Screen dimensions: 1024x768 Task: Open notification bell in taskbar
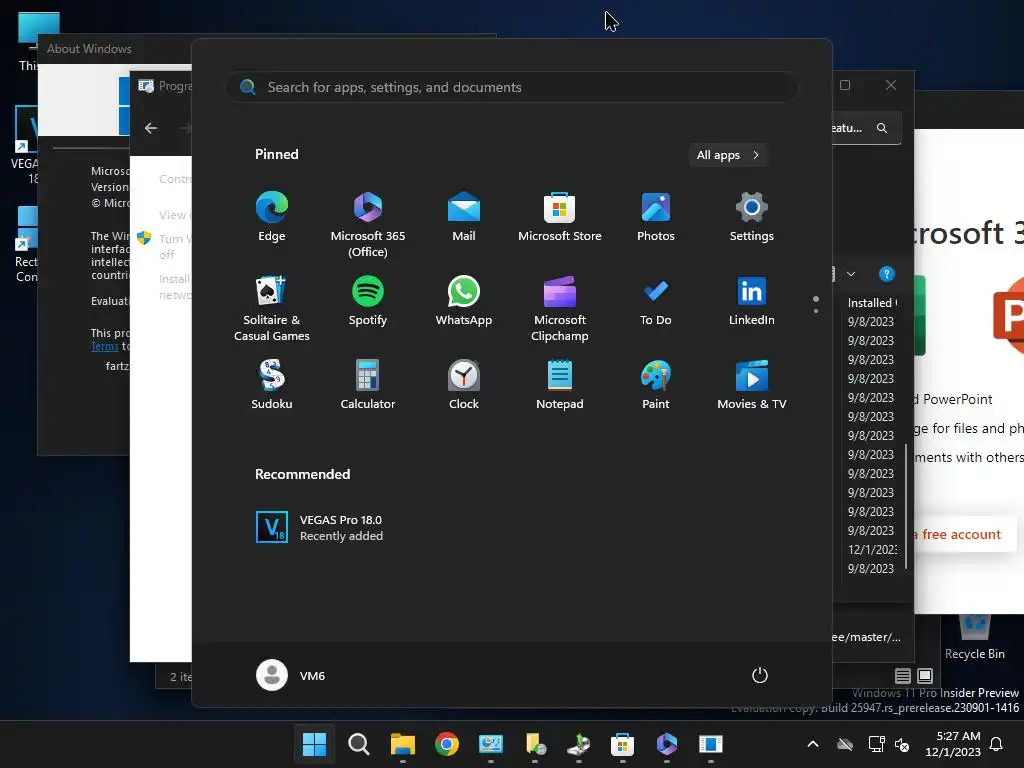[x=997, y=744]
